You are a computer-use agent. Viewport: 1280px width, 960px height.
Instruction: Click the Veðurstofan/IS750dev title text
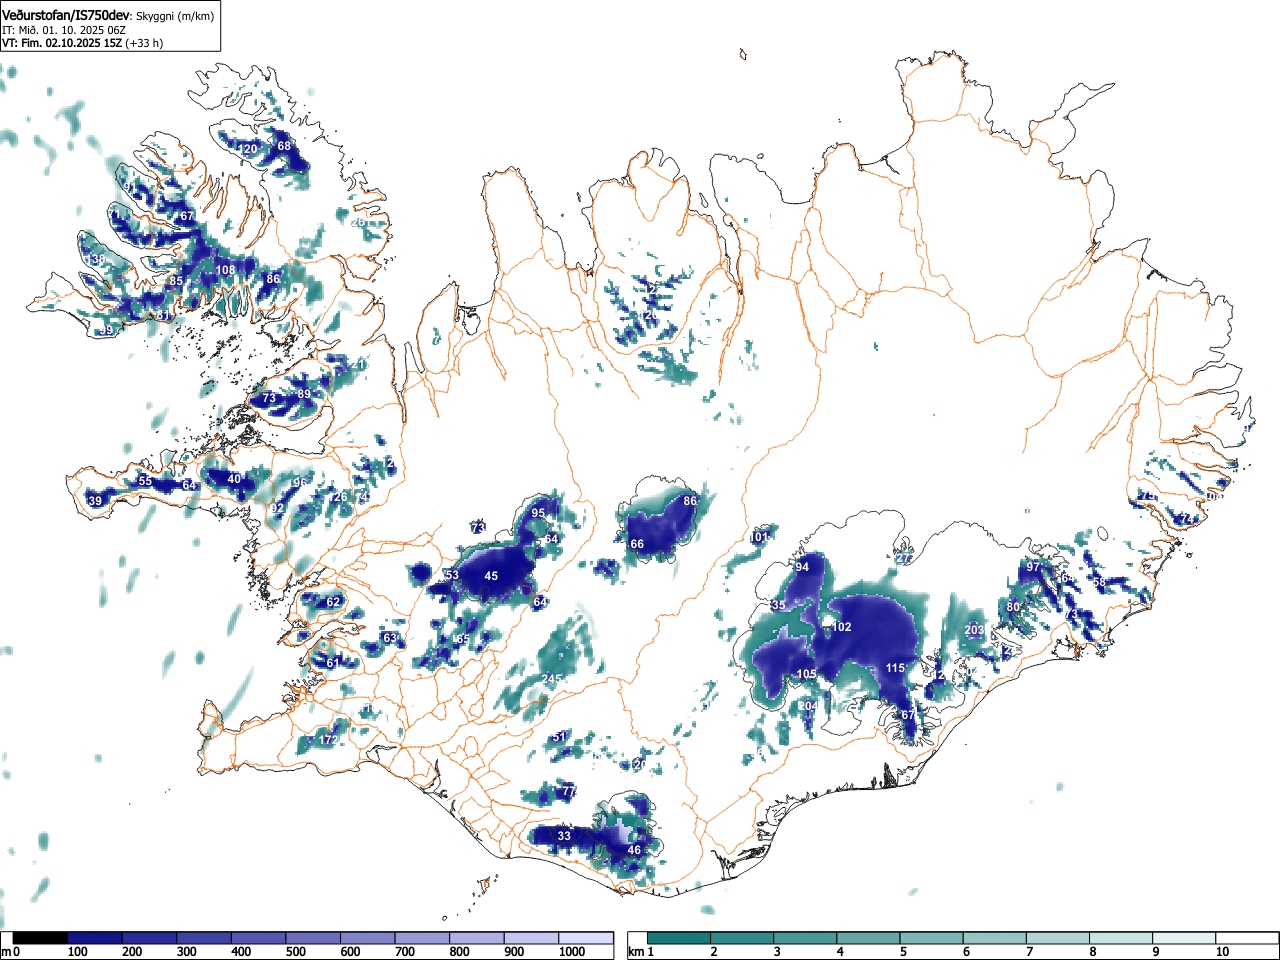tap(66, 15)
